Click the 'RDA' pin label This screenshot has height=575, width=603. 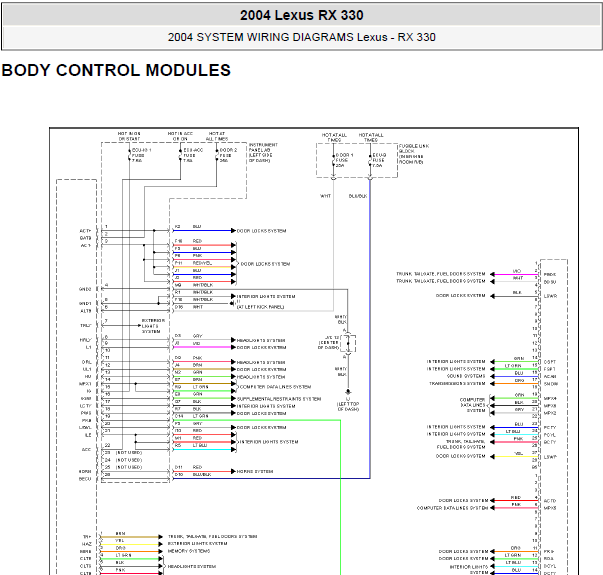(549, 559)
